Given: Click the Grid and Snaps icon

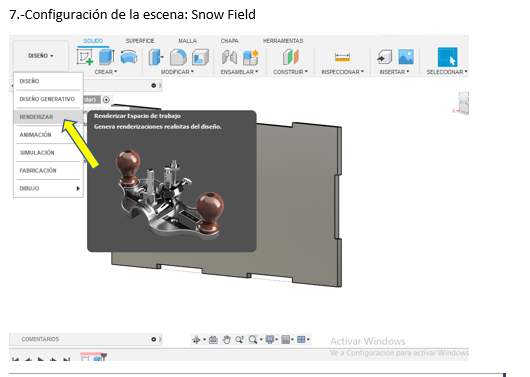Looking at the screenshot, I should tap(286, 339).
